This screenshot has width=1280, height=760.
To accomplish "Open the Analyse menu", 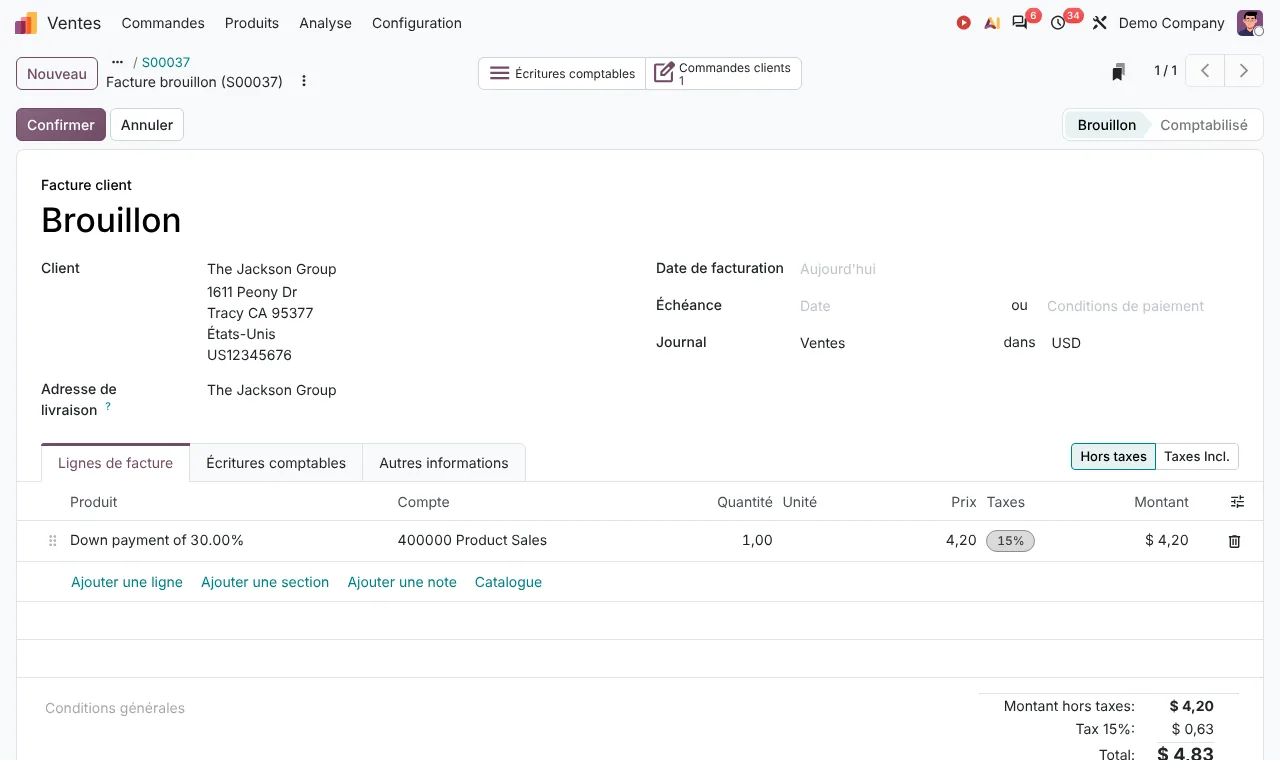I will click(325, 23).
